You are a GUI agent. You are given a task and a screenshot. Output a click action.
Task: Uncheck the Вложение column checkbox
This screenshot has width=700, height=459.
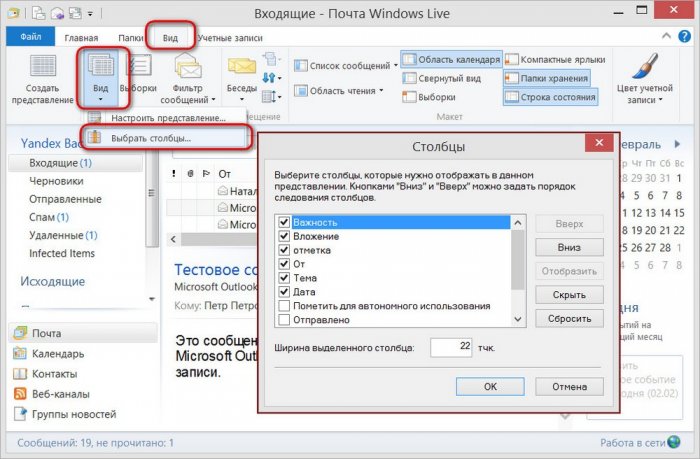tap(284, 236)
